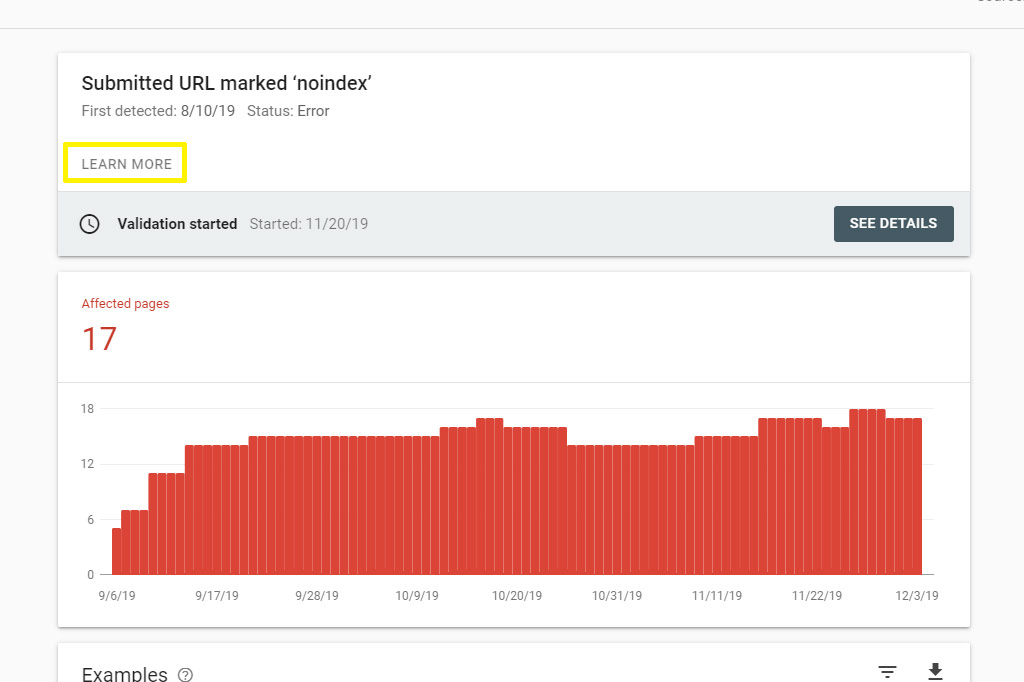Viewport: 1024px width, 682px height.
Task: Click the 'First detected: 8/10/19' text
Action: click(158, 111)
